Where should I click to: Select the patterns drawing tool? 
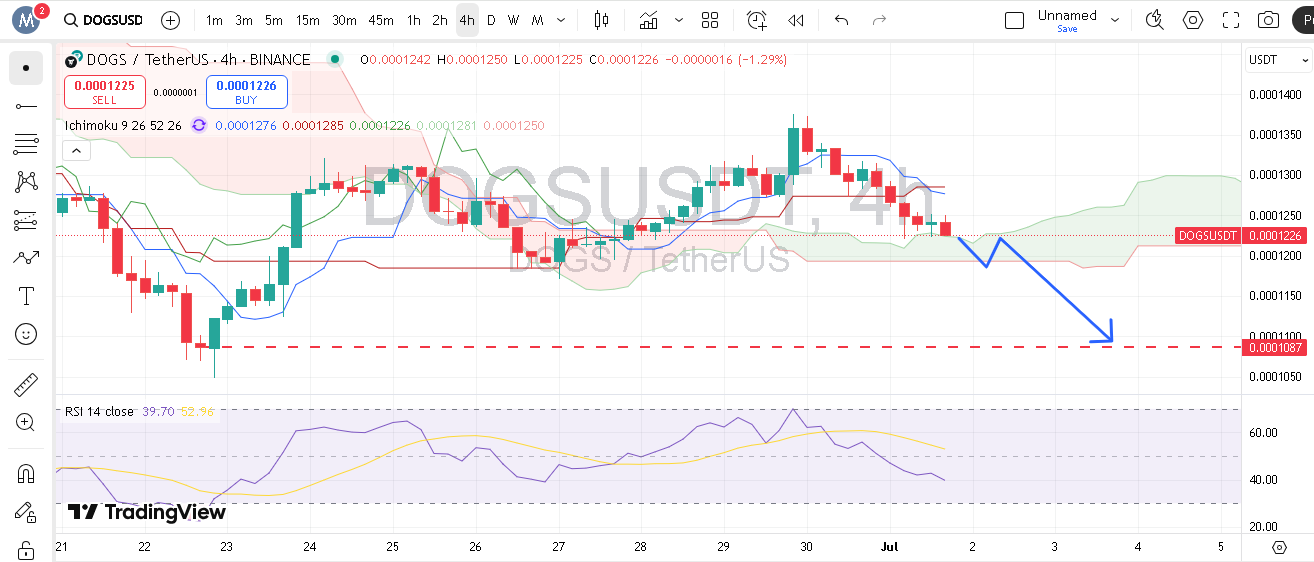pos(26,182)
